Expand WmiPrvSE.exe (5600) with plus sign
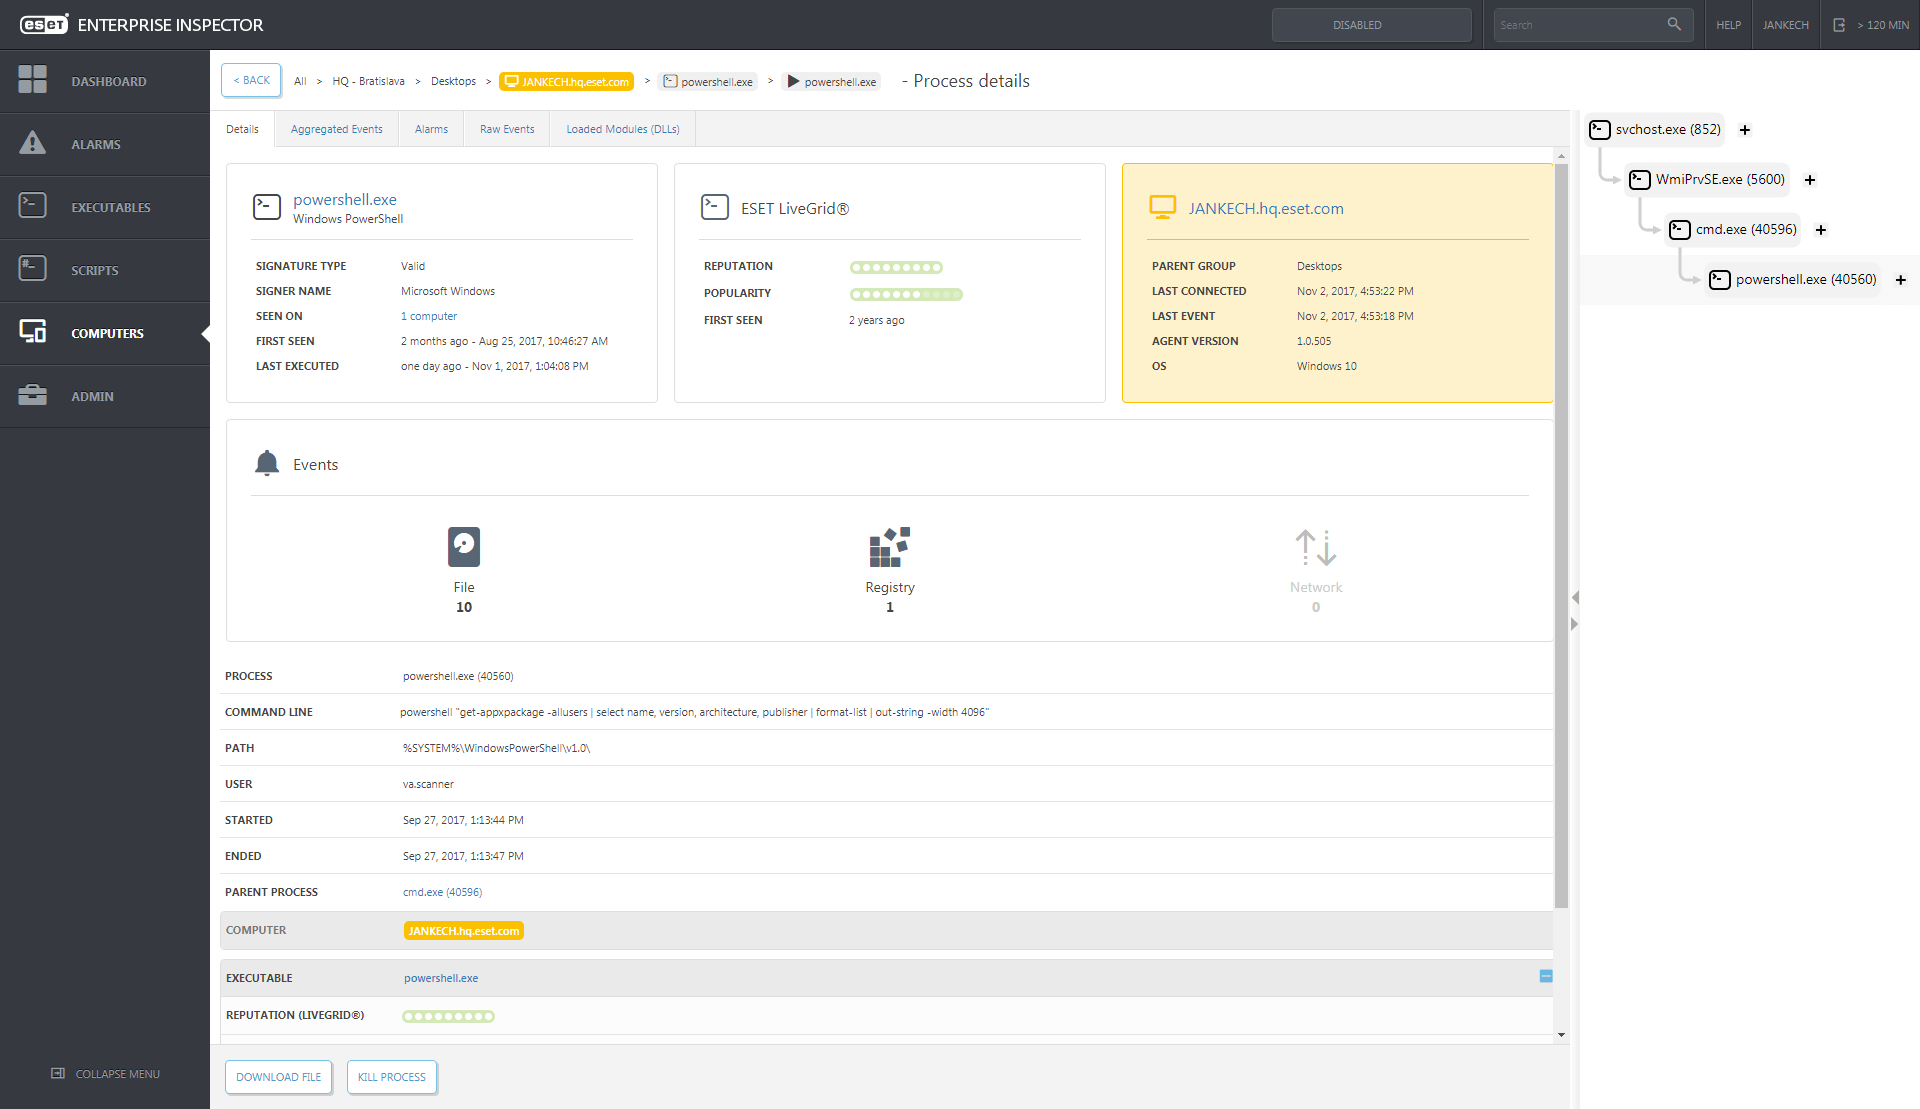 point(1810,180)
